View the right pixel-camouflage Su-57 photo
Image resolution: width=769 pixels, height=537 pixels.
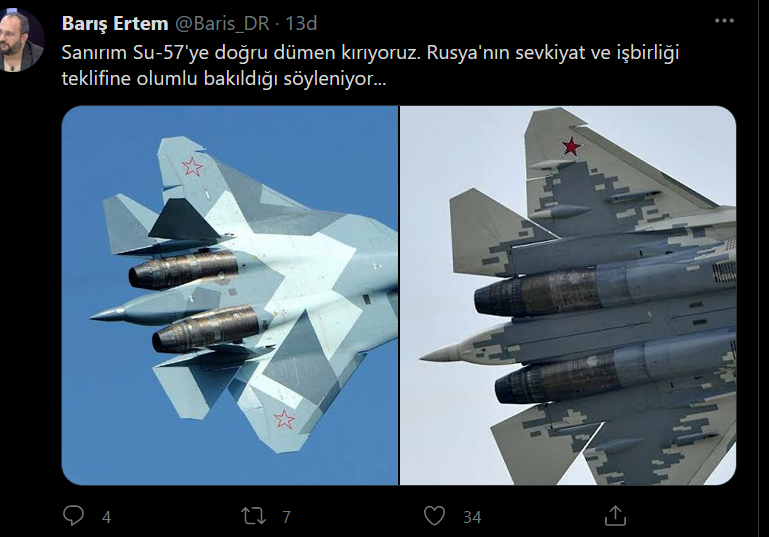568,295
